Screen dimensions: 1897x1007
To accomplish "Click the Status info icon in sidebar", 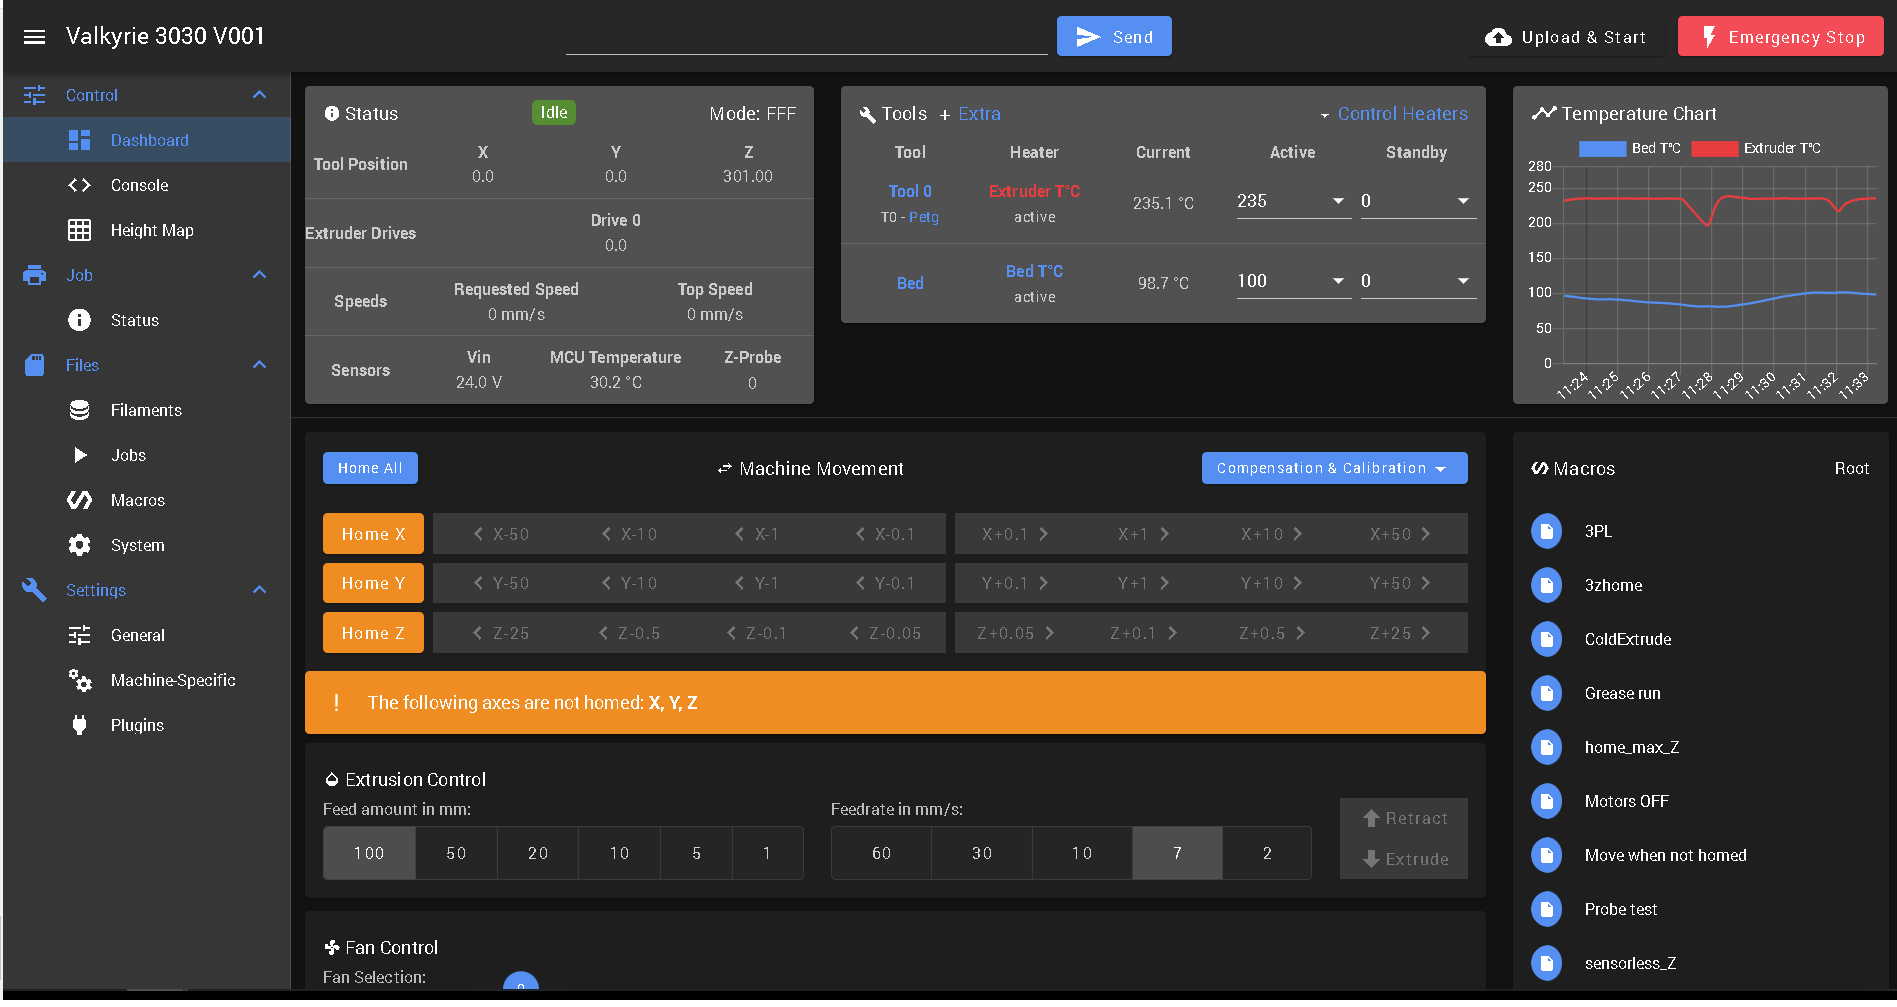I will coord(79,320).
